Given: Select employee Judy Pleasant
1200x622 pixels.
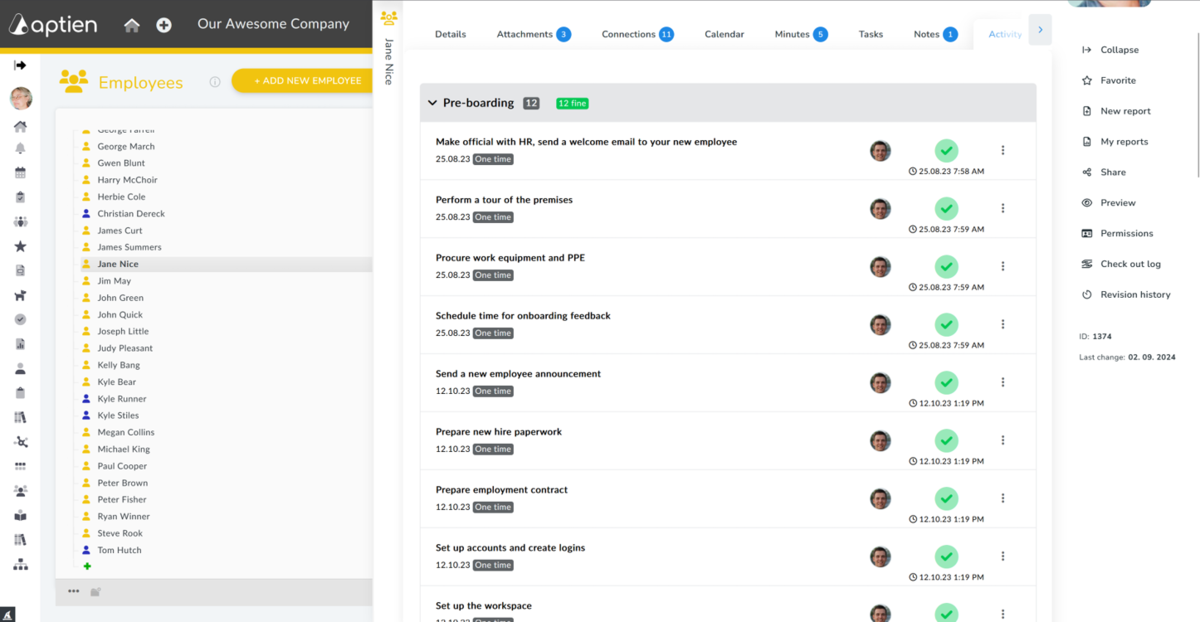Looking at the screenshot, I should [125, 348].
